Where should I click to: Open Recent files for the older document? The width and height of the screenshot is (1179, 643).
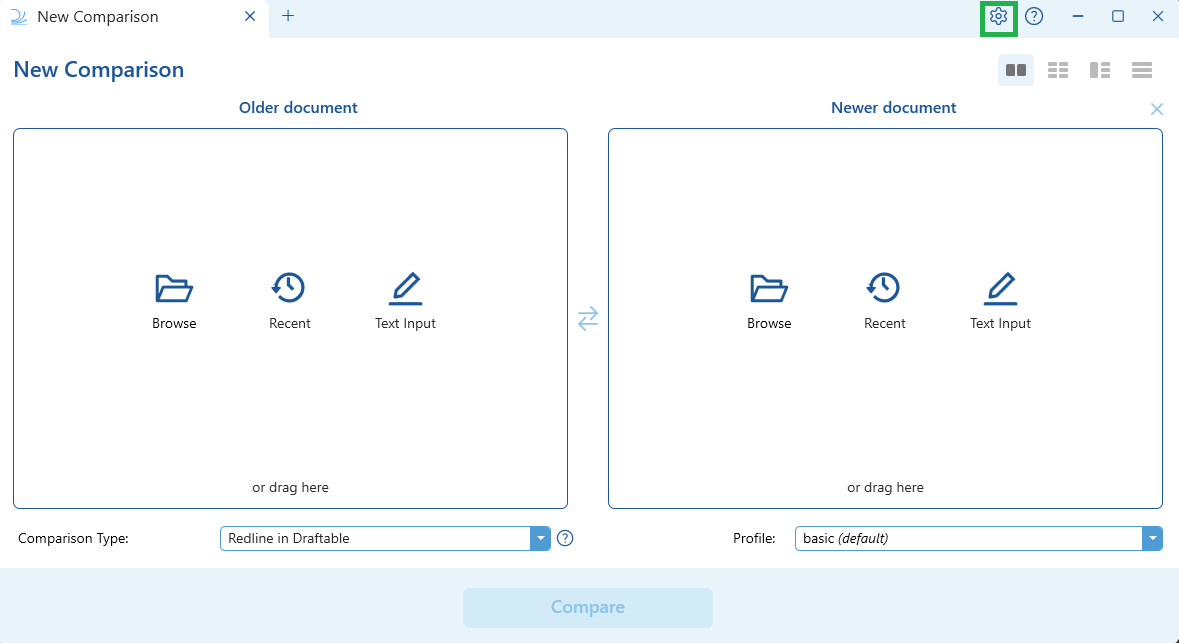pos(289,302)
